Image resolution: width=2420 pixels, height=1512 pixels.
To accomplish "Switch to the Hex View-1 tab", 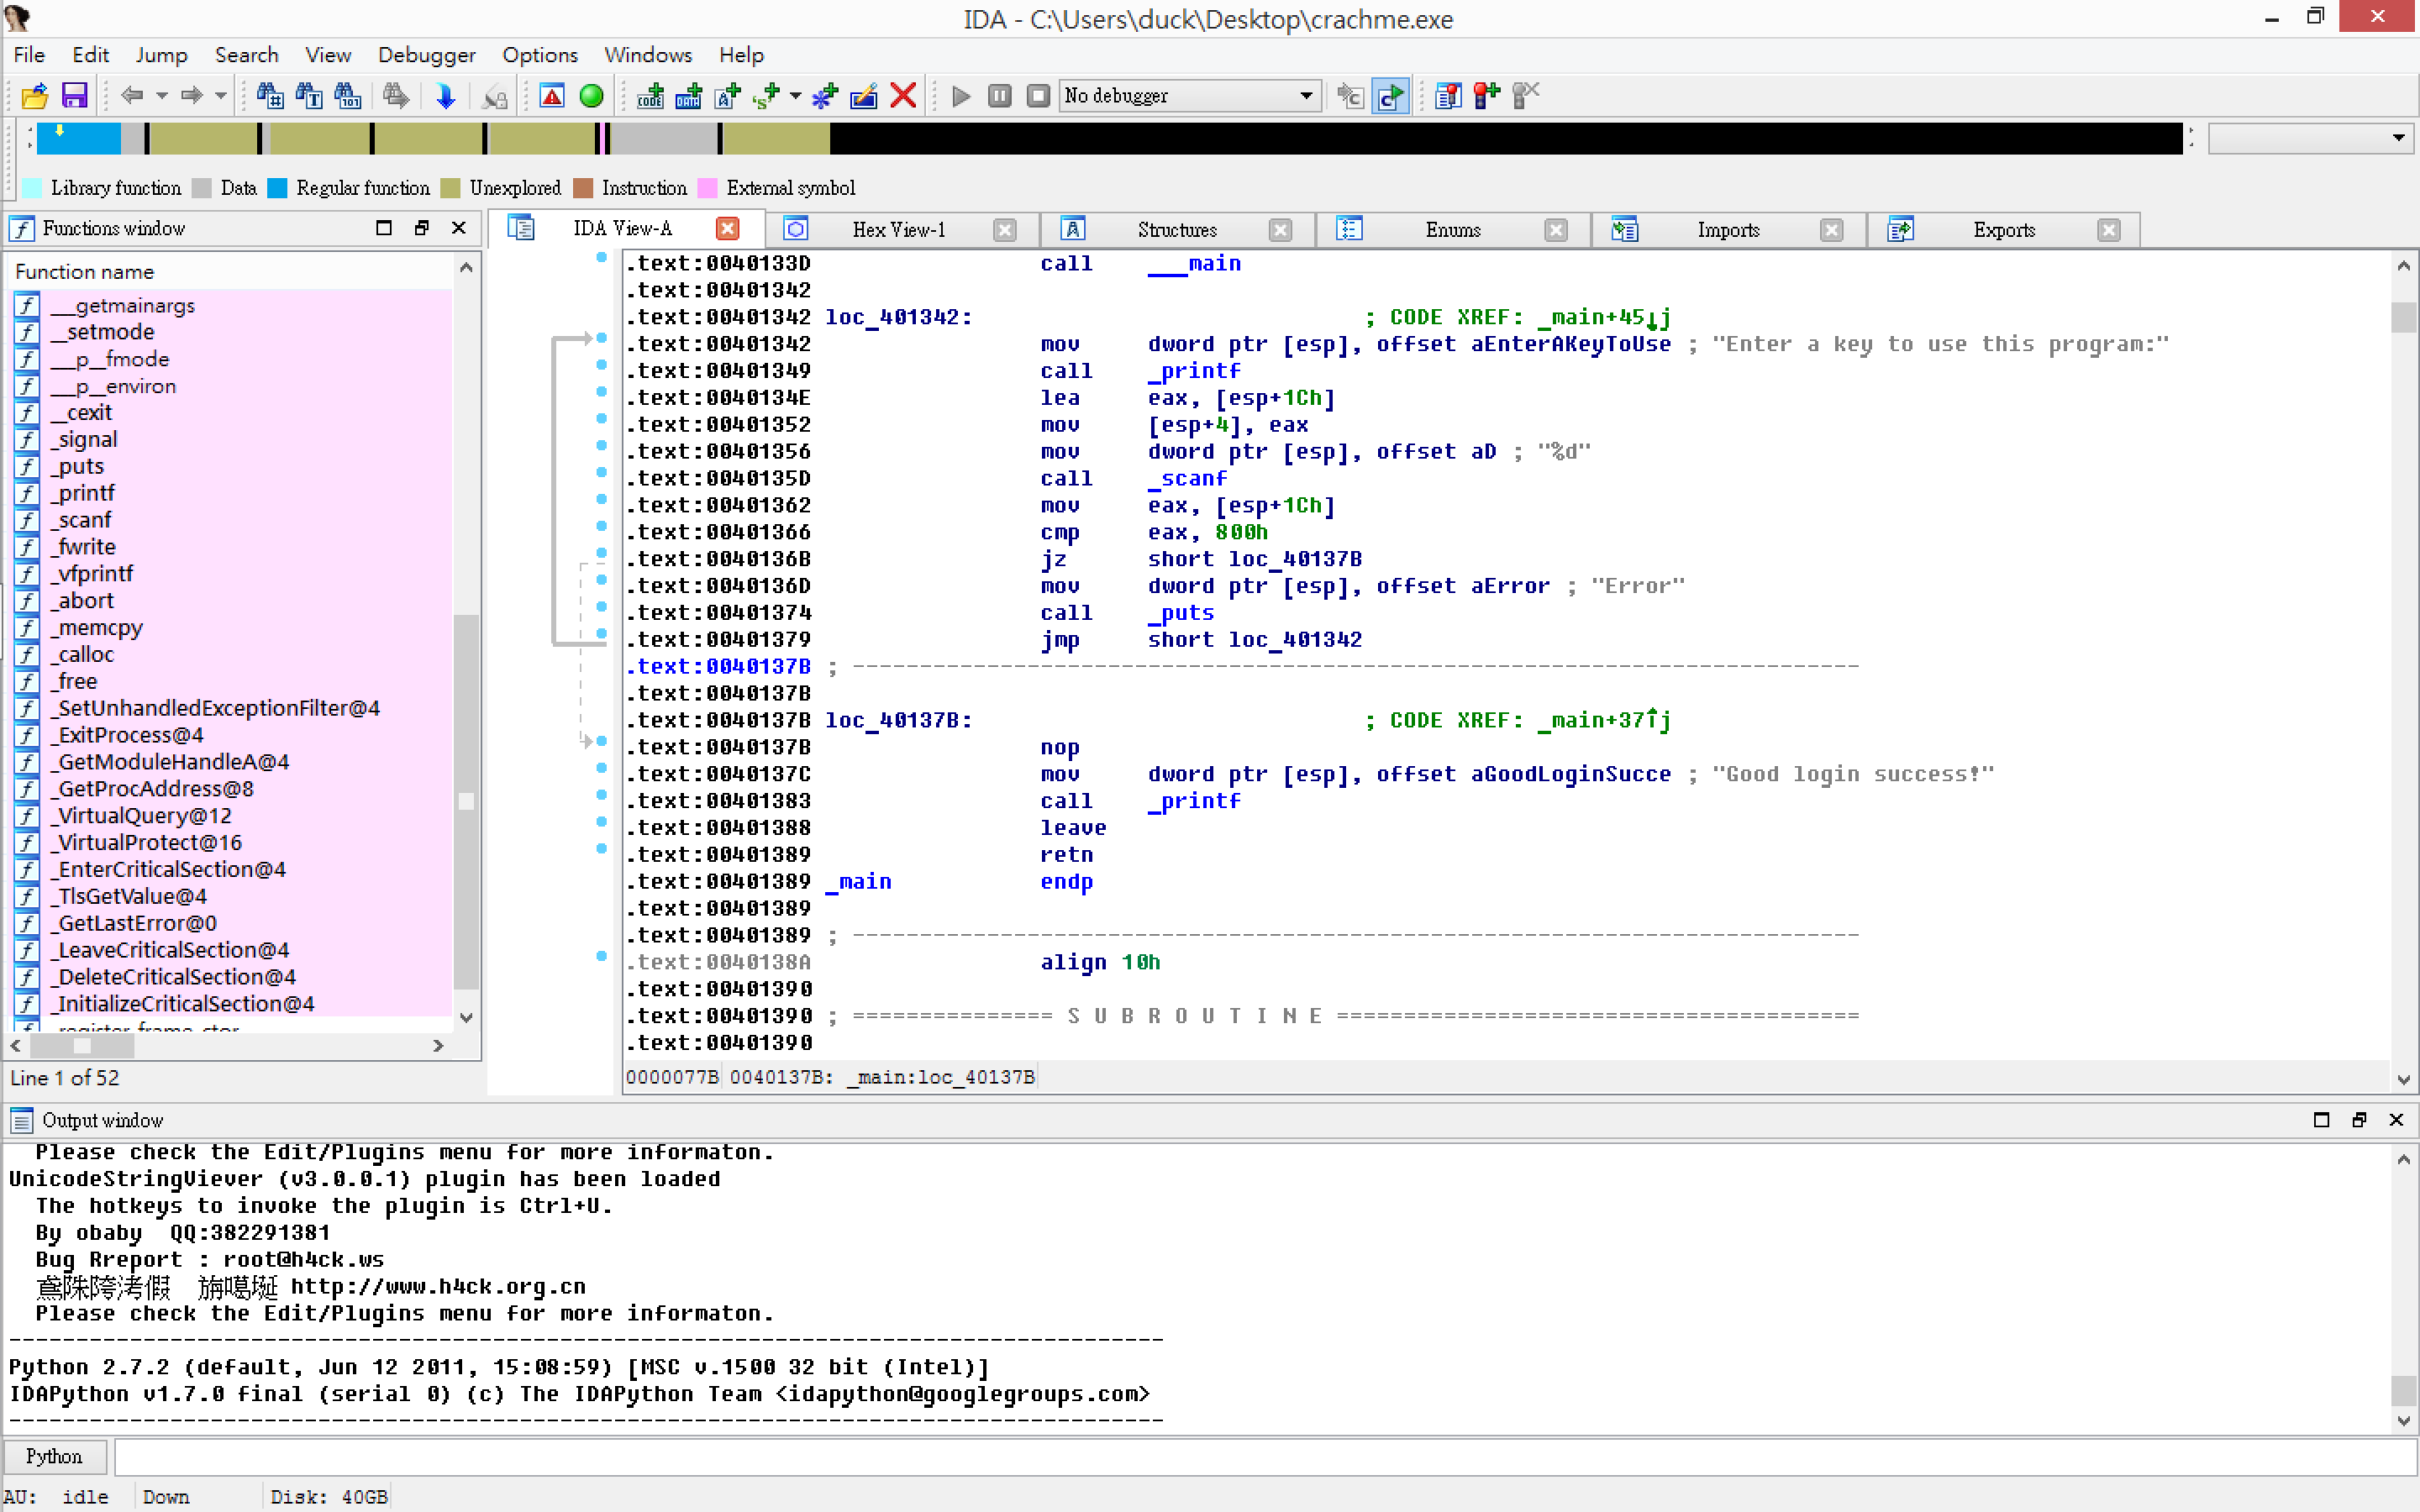I will [898, 230].
